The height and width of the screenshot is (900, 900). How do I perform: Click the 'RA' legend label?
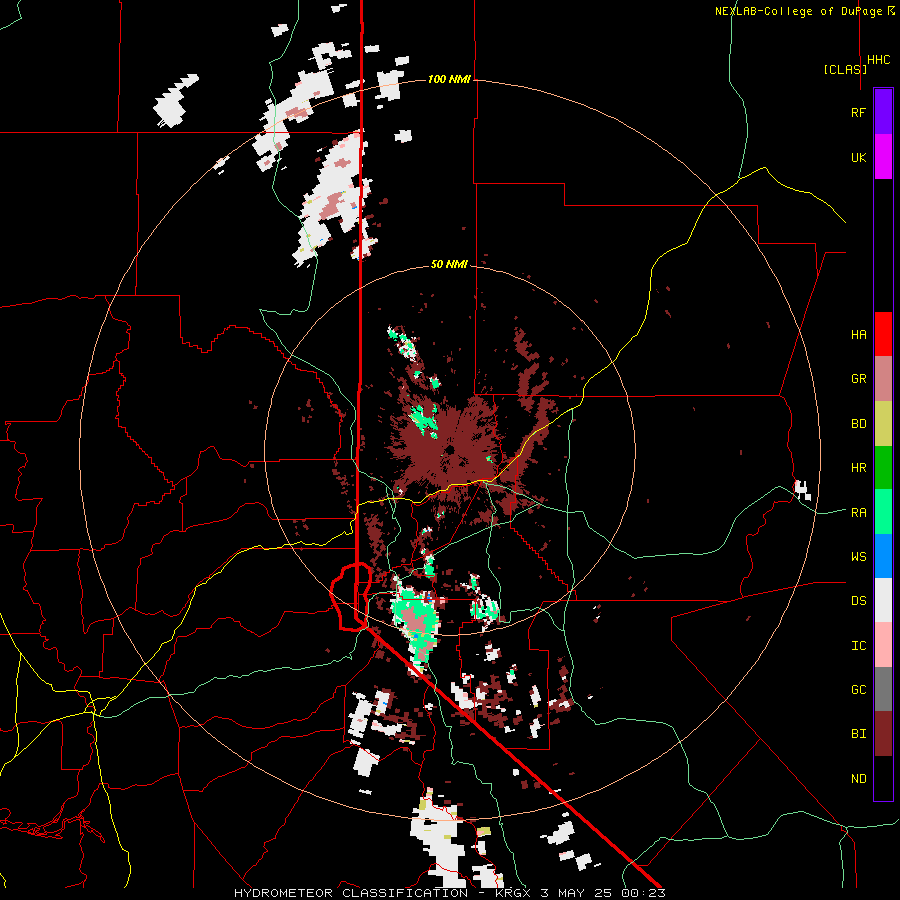click(858, 513)
